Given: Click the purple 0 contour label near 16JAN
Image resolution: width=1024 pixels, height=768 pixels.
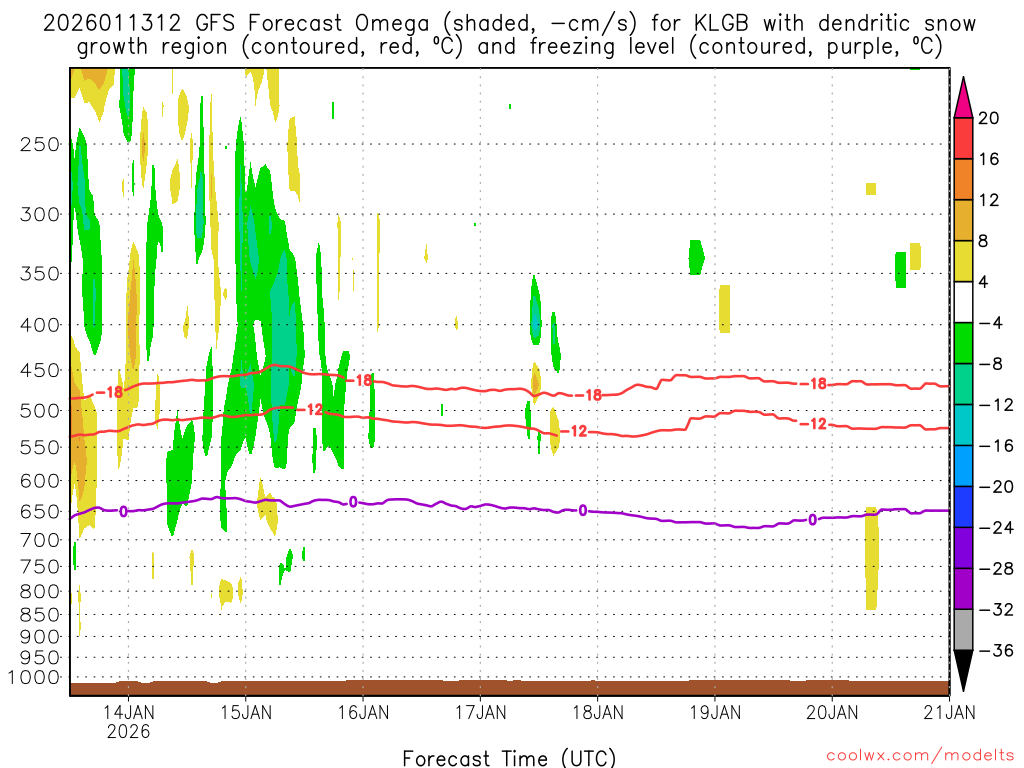Looking at the screenshot, I should point(353,502).
